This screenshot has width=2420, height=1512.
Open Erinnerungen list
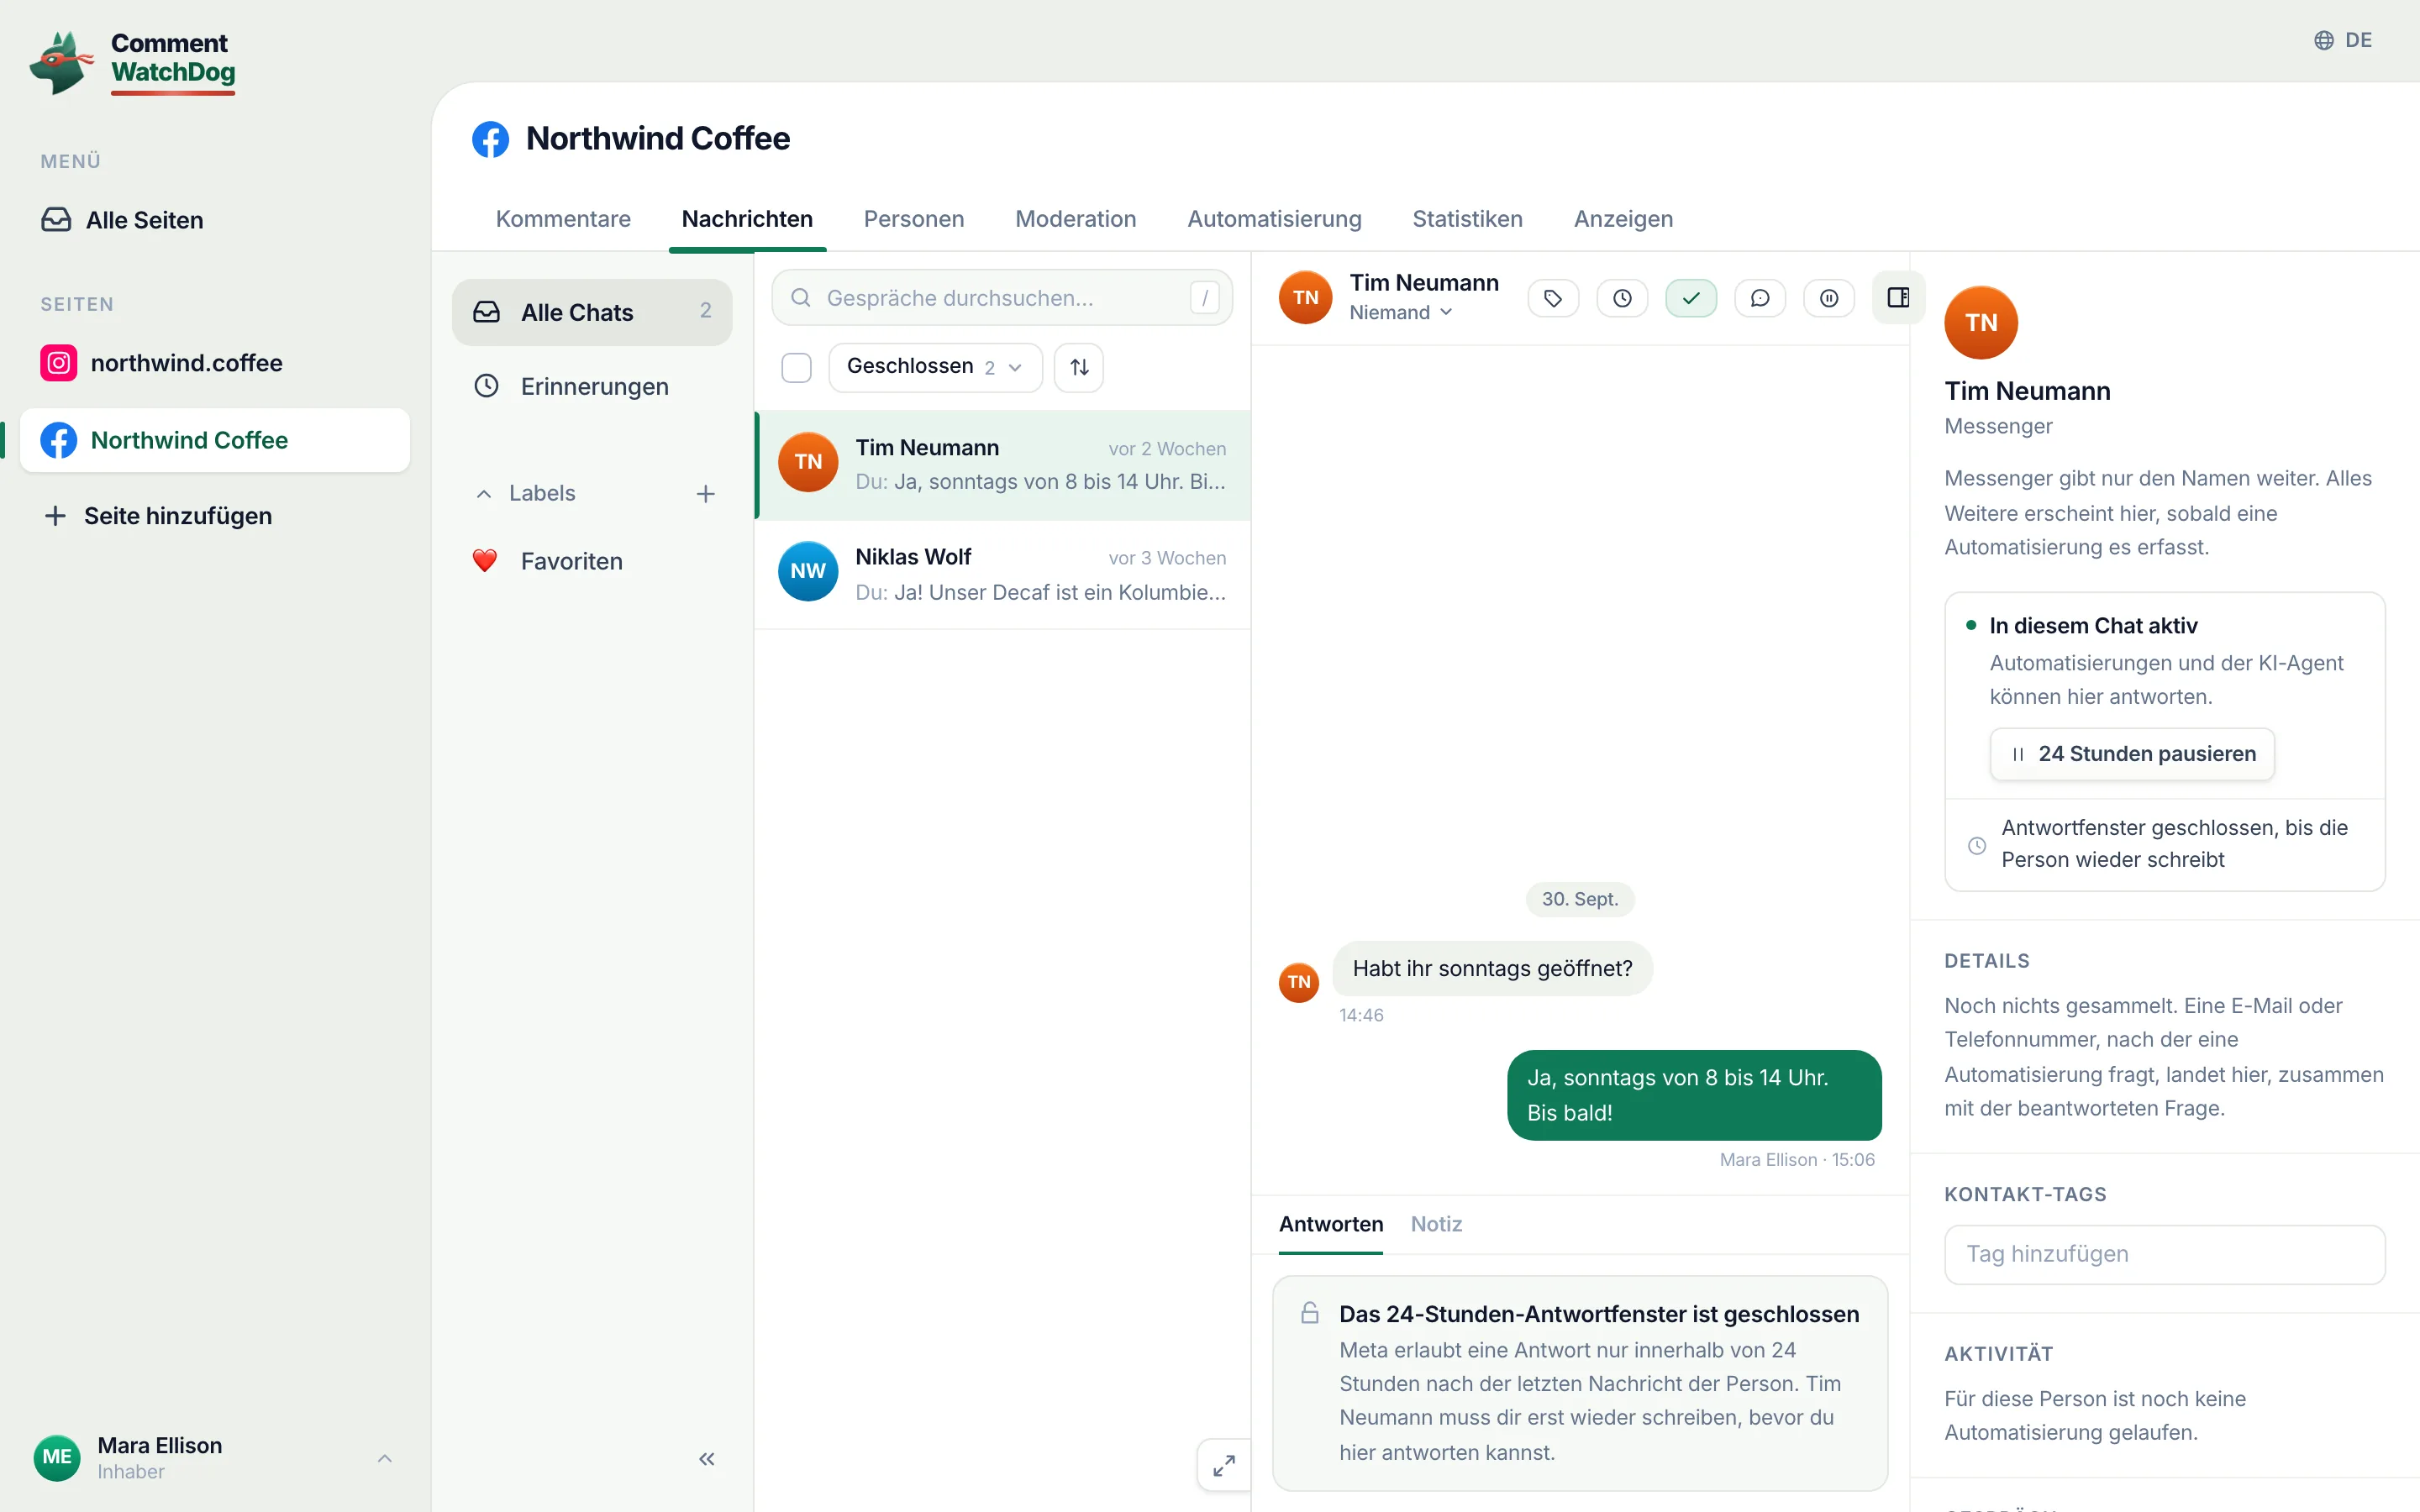click(592, 386)
